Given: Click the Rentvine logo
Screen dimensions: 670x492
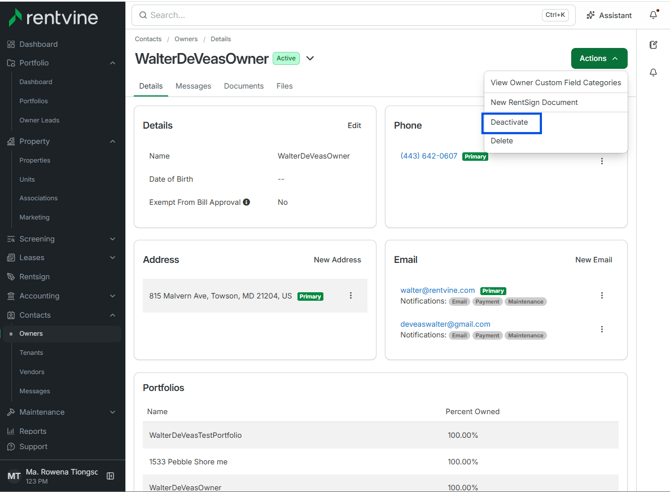Looking at the screenshot, I should coord(53,18).
